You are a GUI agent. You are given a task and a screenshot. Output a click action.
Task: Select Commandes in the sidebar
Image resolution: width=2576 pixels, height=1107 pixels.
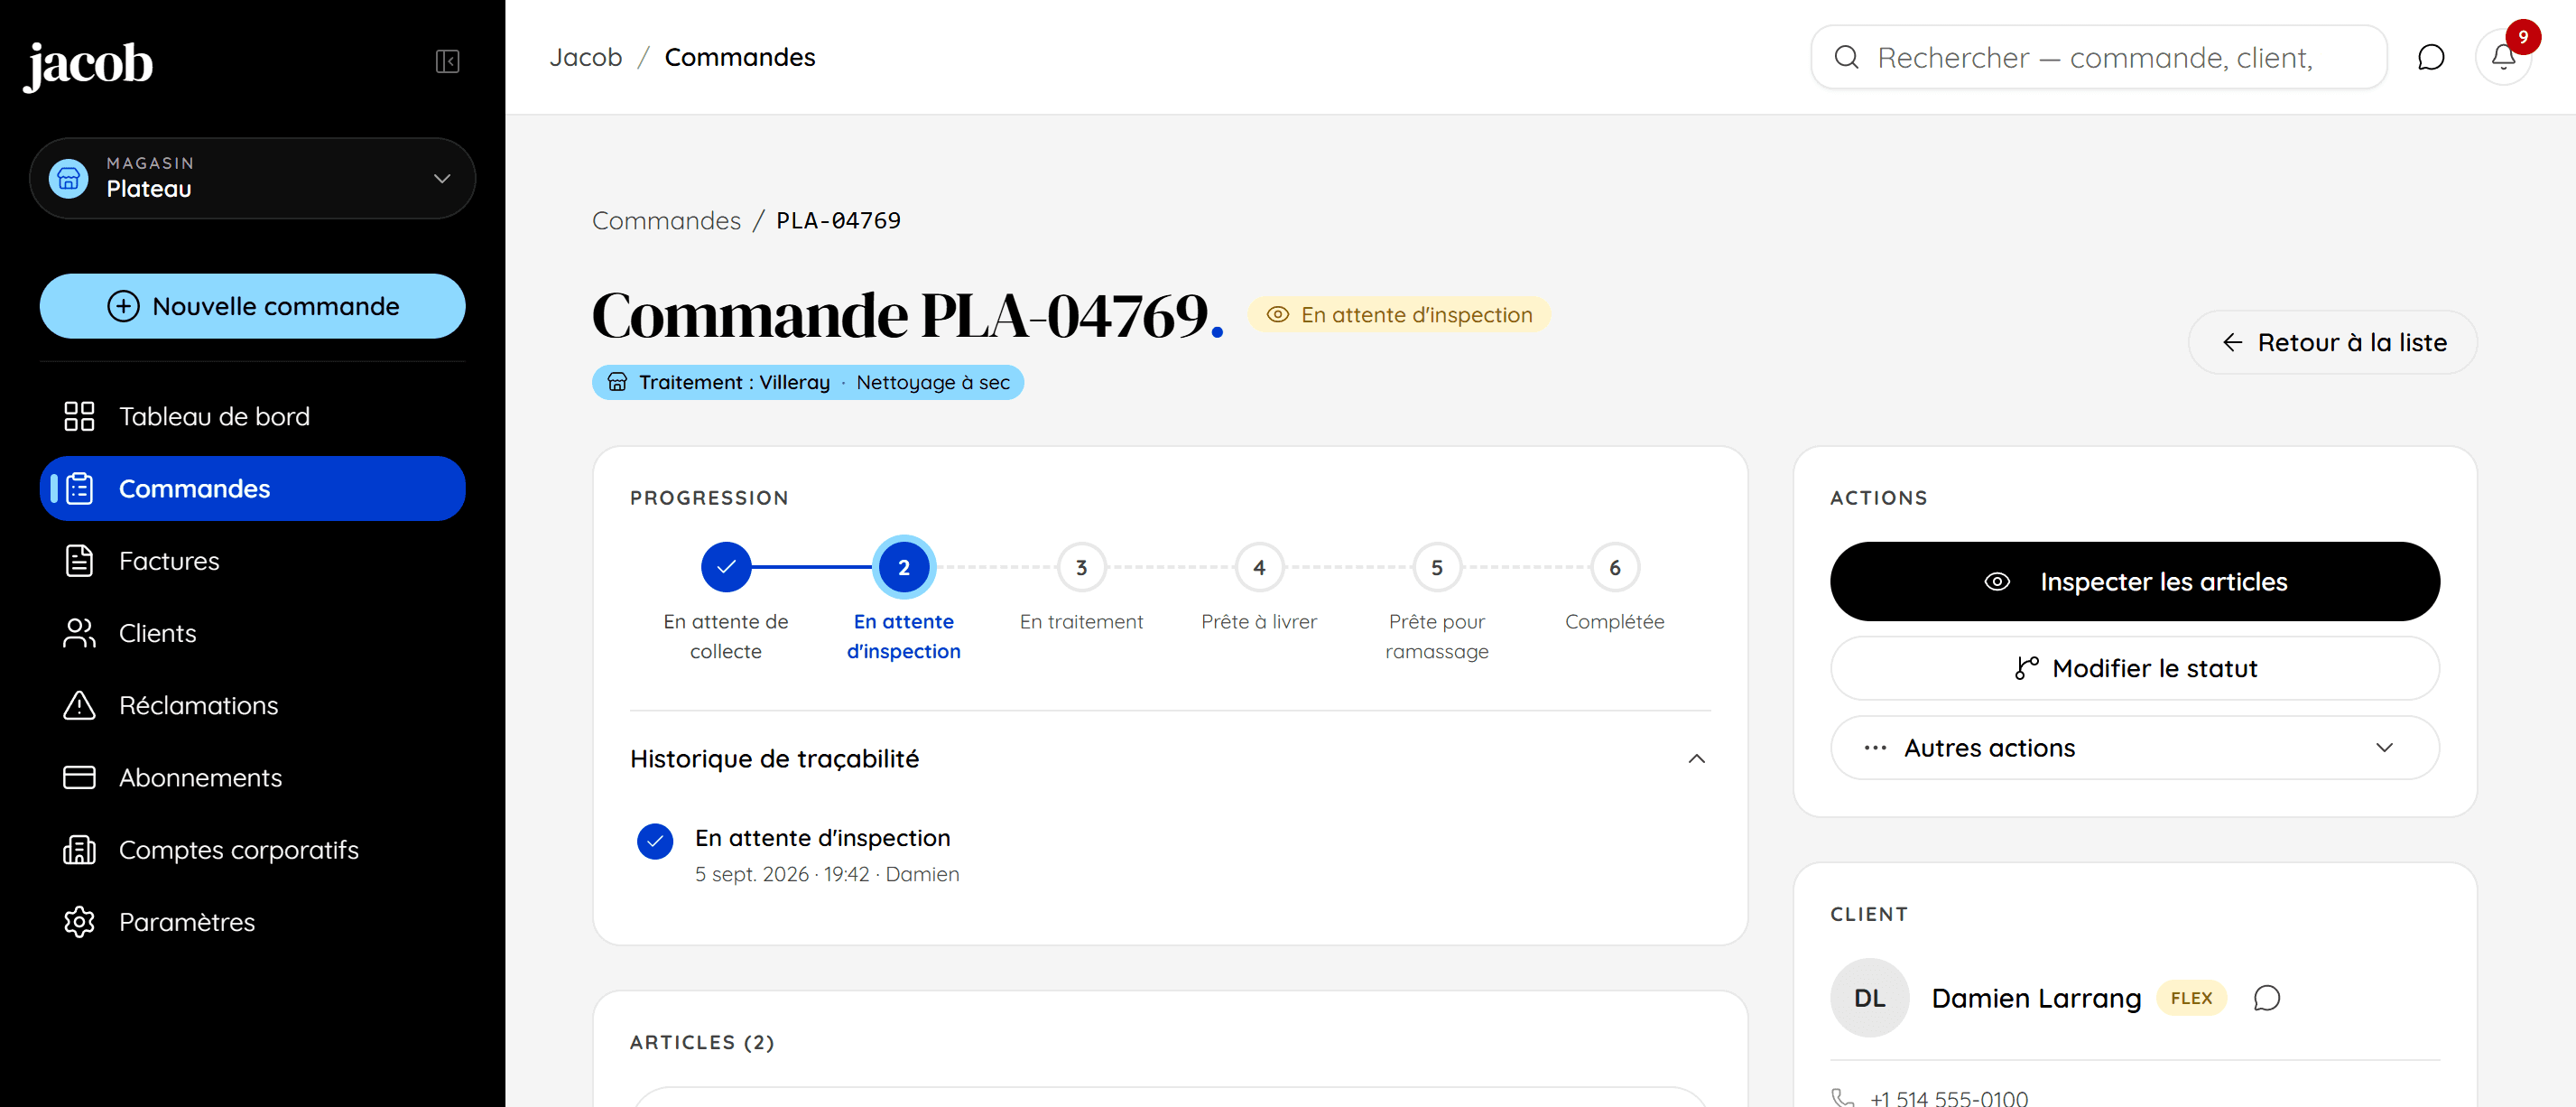pyautogui.click(x=252, y=488)
